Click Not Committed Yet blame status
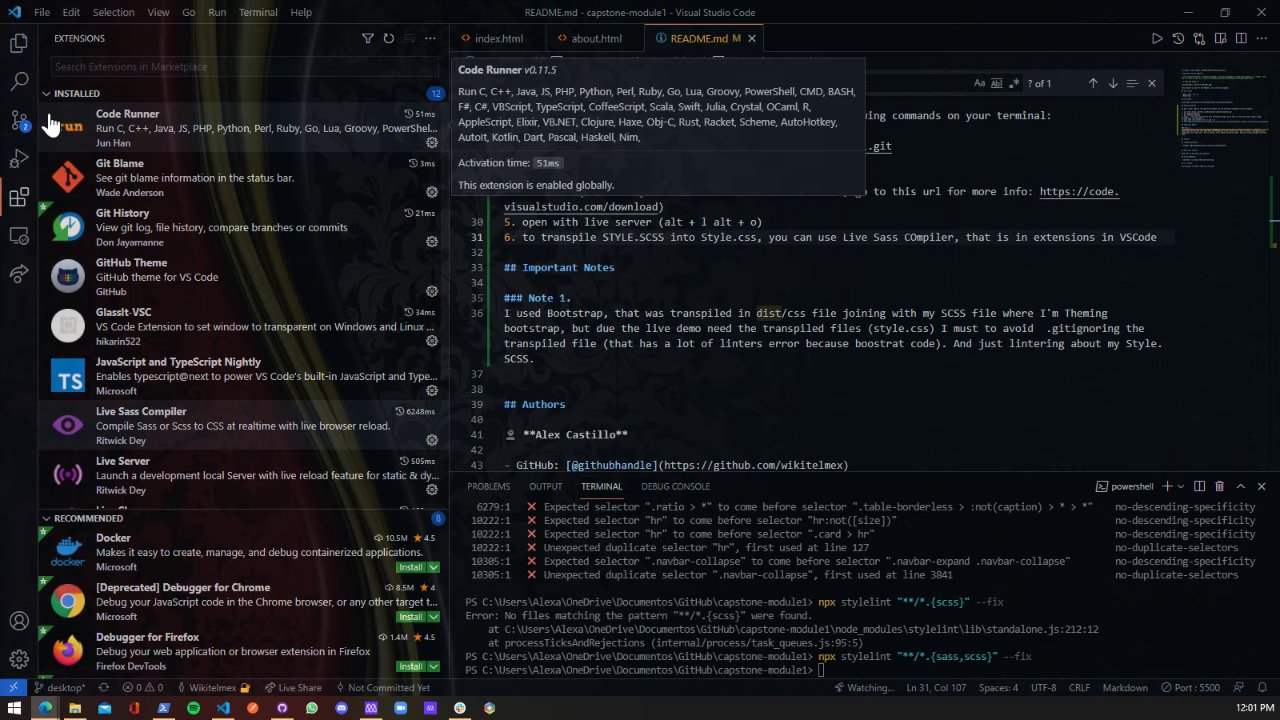Image resolution: width=1280 pixels, height=720 pixels. tap(382, 688)
